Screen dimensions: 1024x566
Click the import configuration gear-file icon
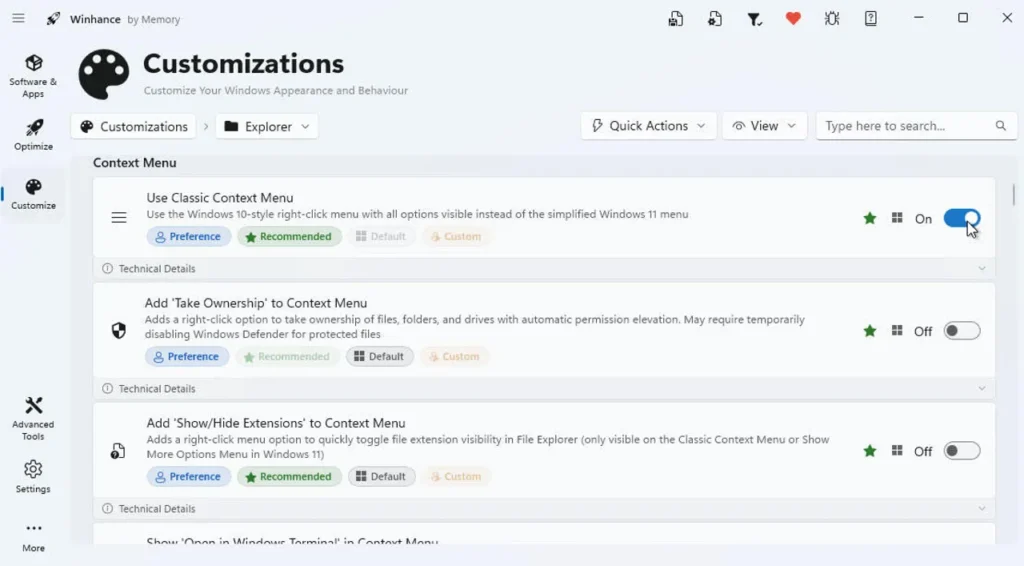coord(715,19)
